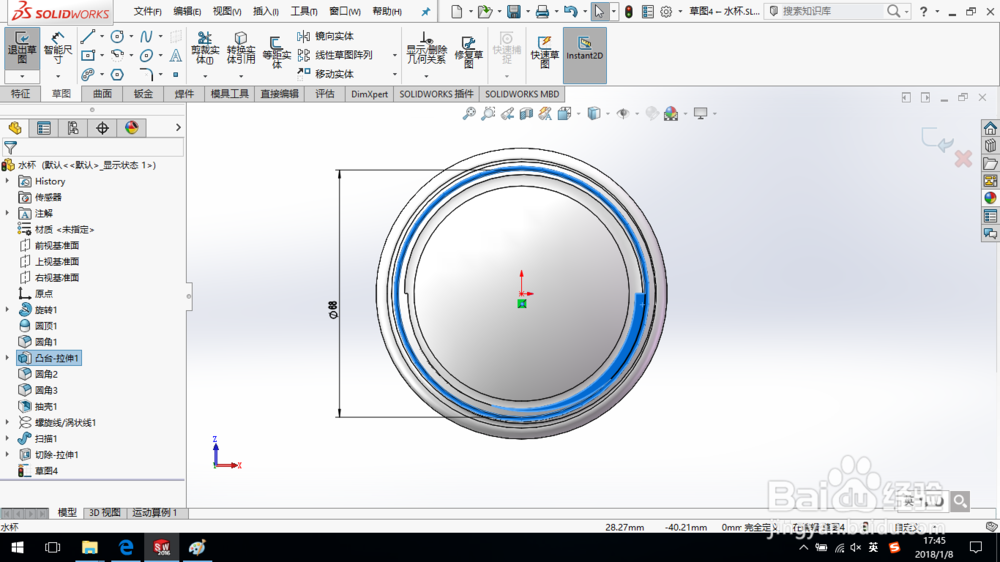Screen dimensions: 1000x562
Task: Click Repair Sketch (修复草图)
Action: click(468, 52)
